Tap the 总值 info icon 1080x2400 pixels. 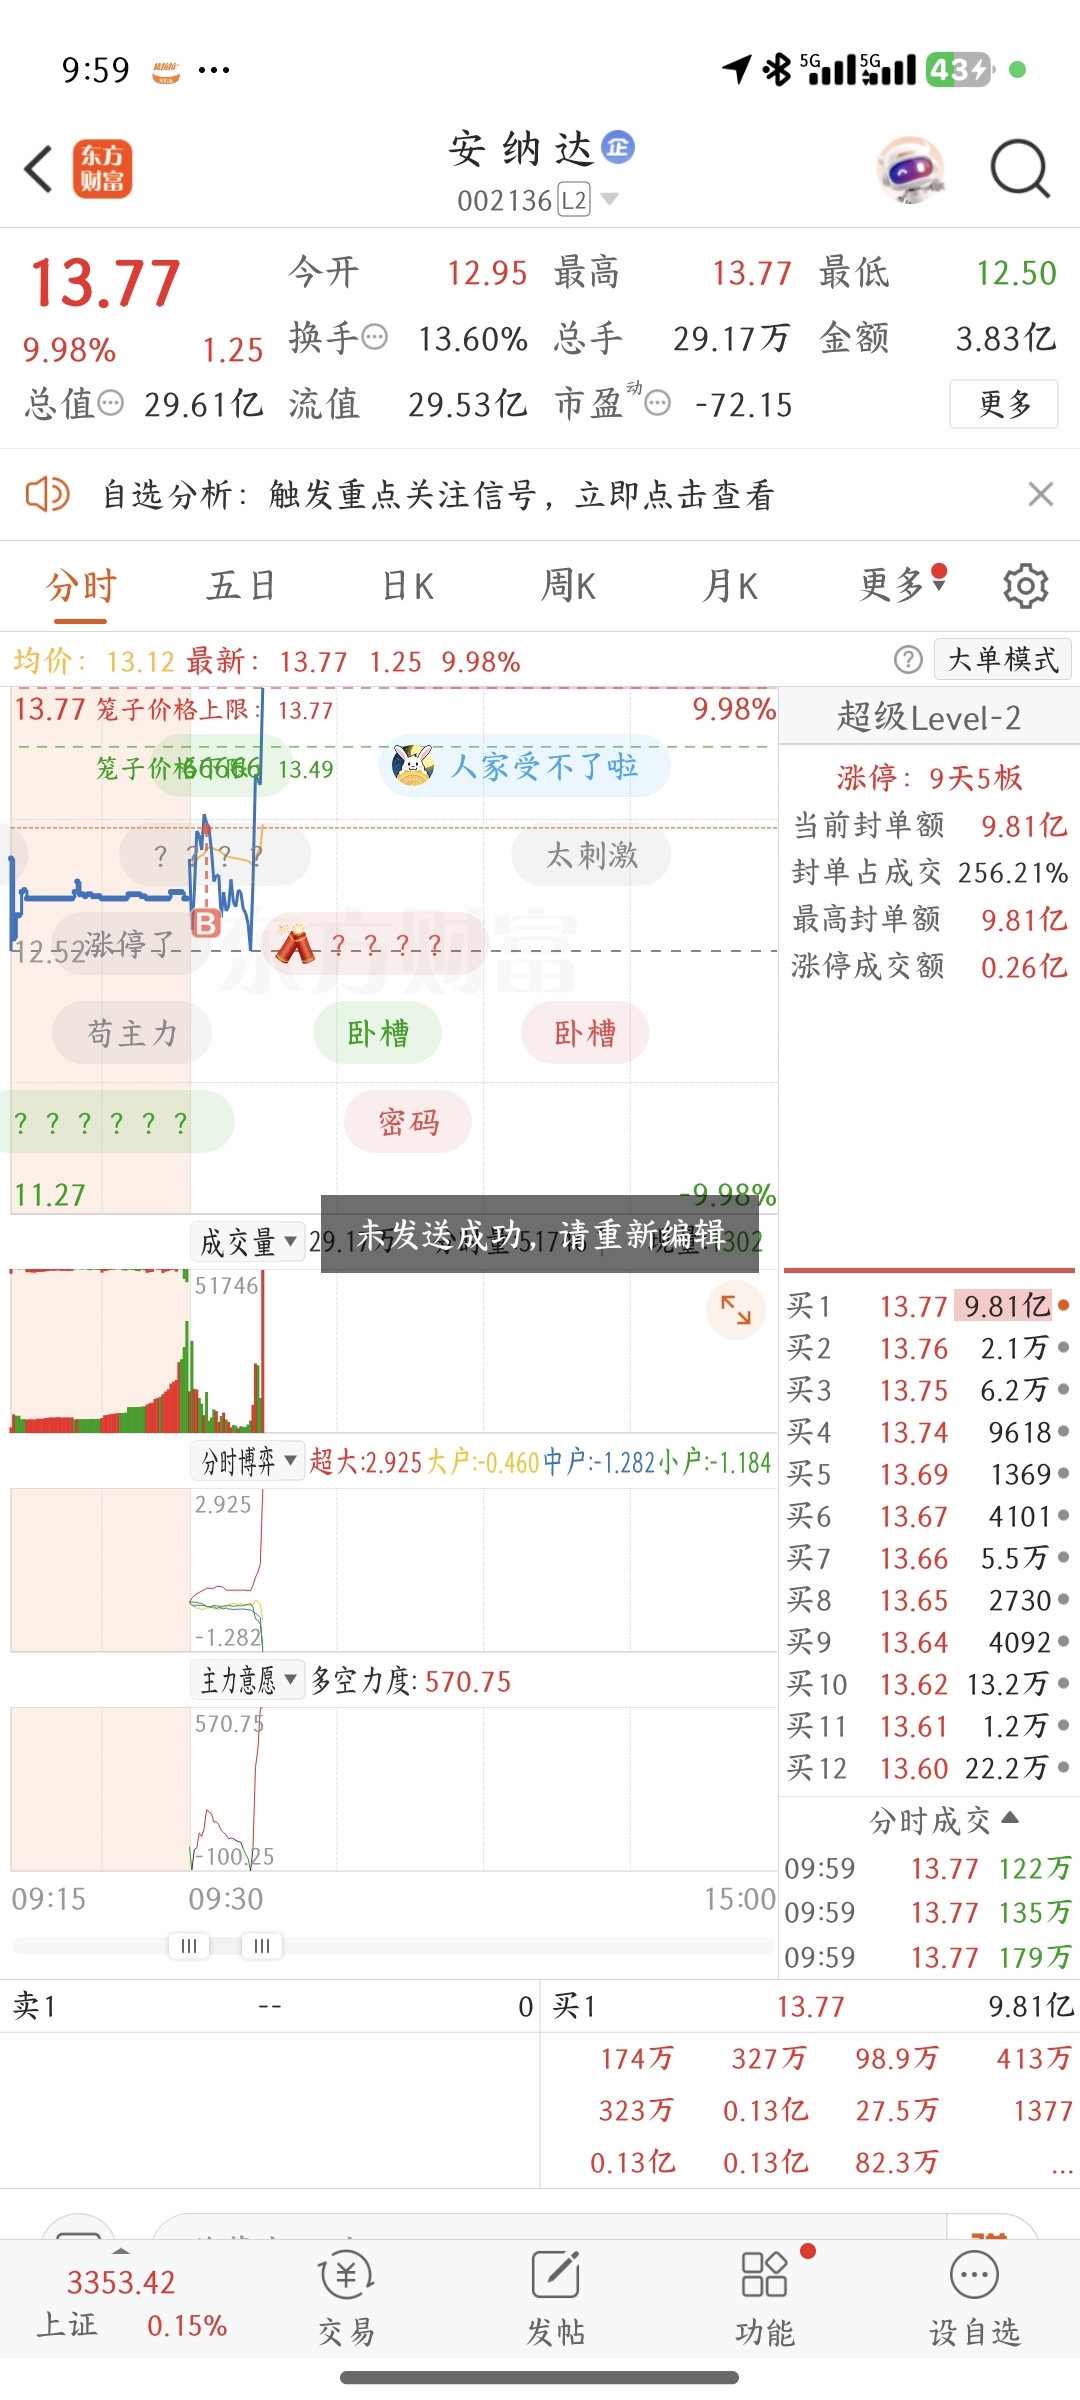click(110, 403)
